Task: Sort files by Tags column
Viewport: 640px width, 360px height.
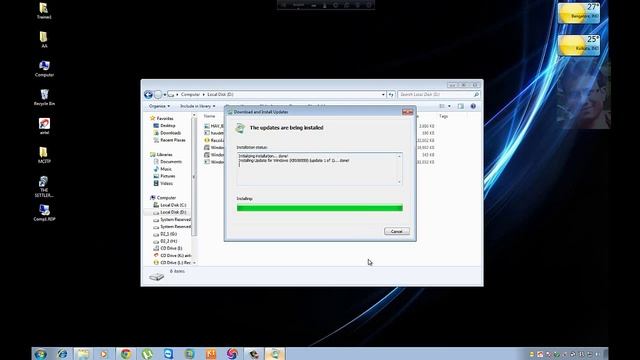Action: click(x=443, y=116)
